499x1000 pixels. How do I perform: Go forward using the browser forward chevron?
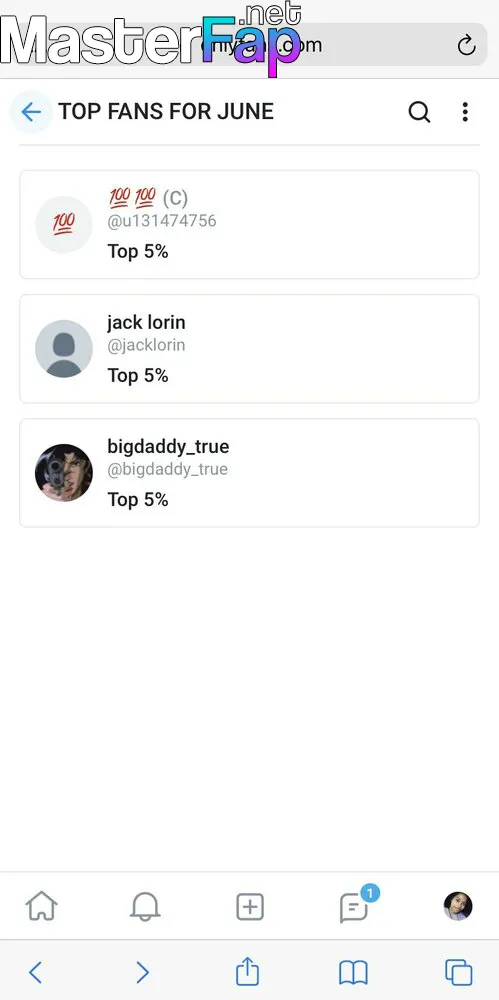tap(142, 973)
